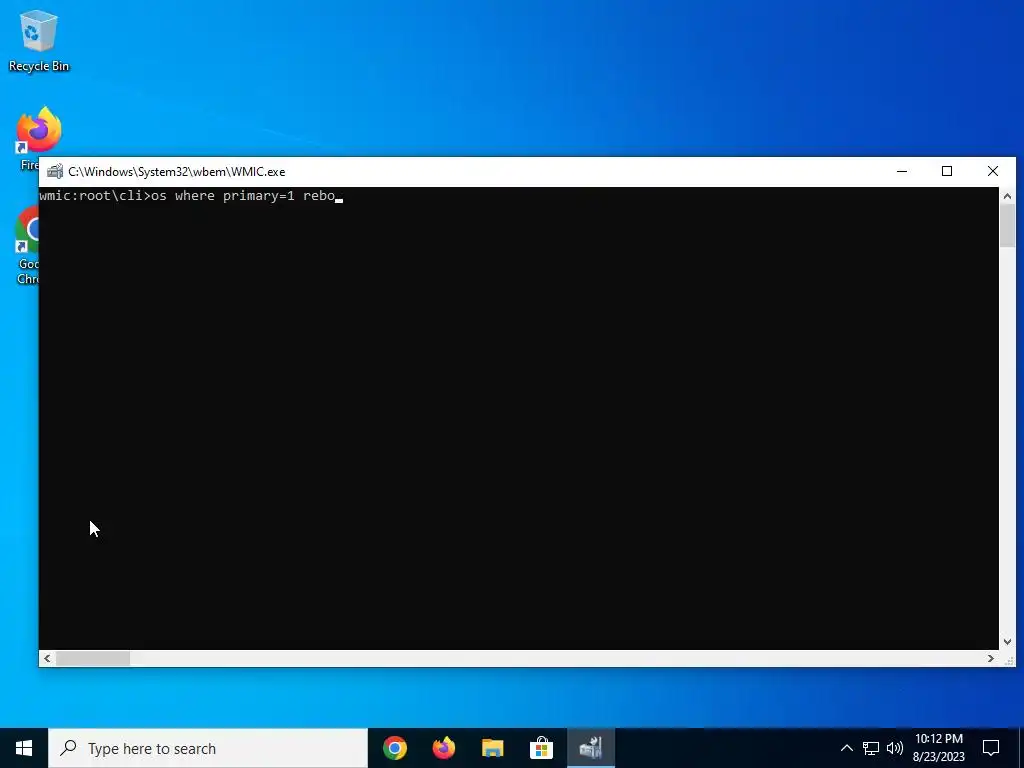This screenshot has height=768, width=1024.
Task: Click the WMIC window title bar icon
Action: [55, 172]
